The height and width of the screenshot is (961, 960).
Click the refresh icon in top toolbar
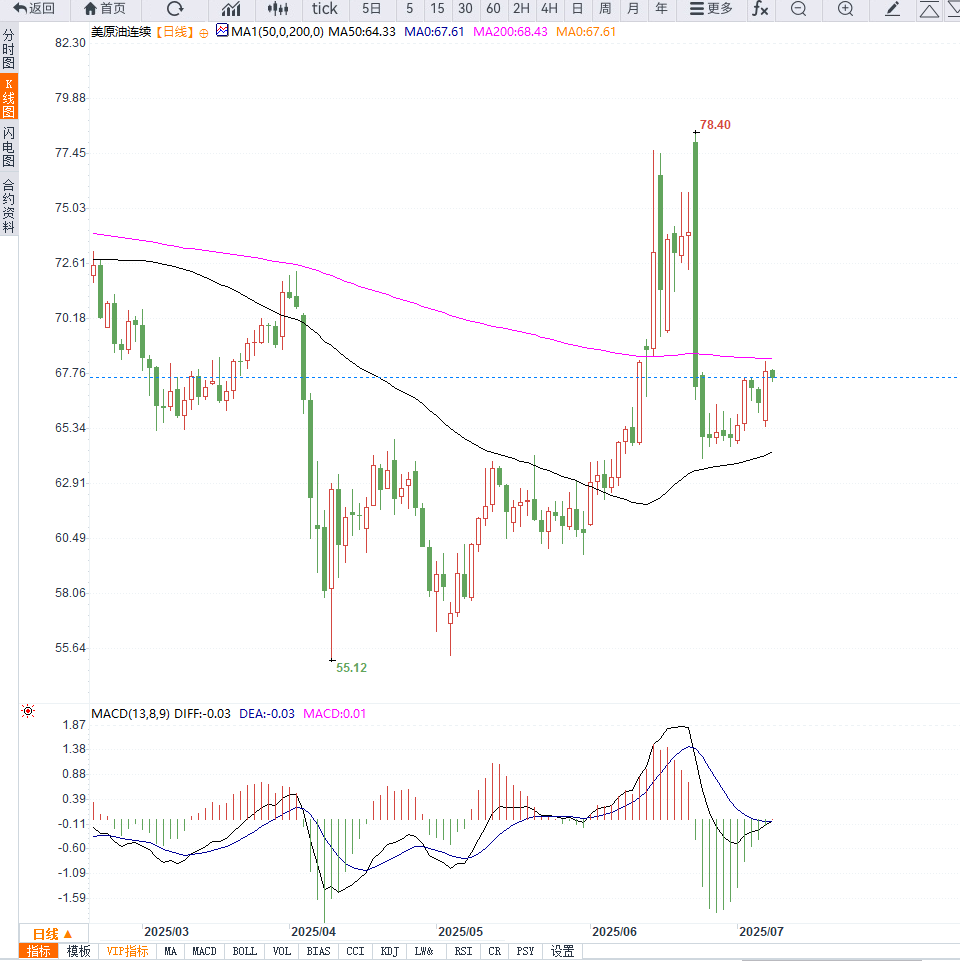tap(175, 9)
